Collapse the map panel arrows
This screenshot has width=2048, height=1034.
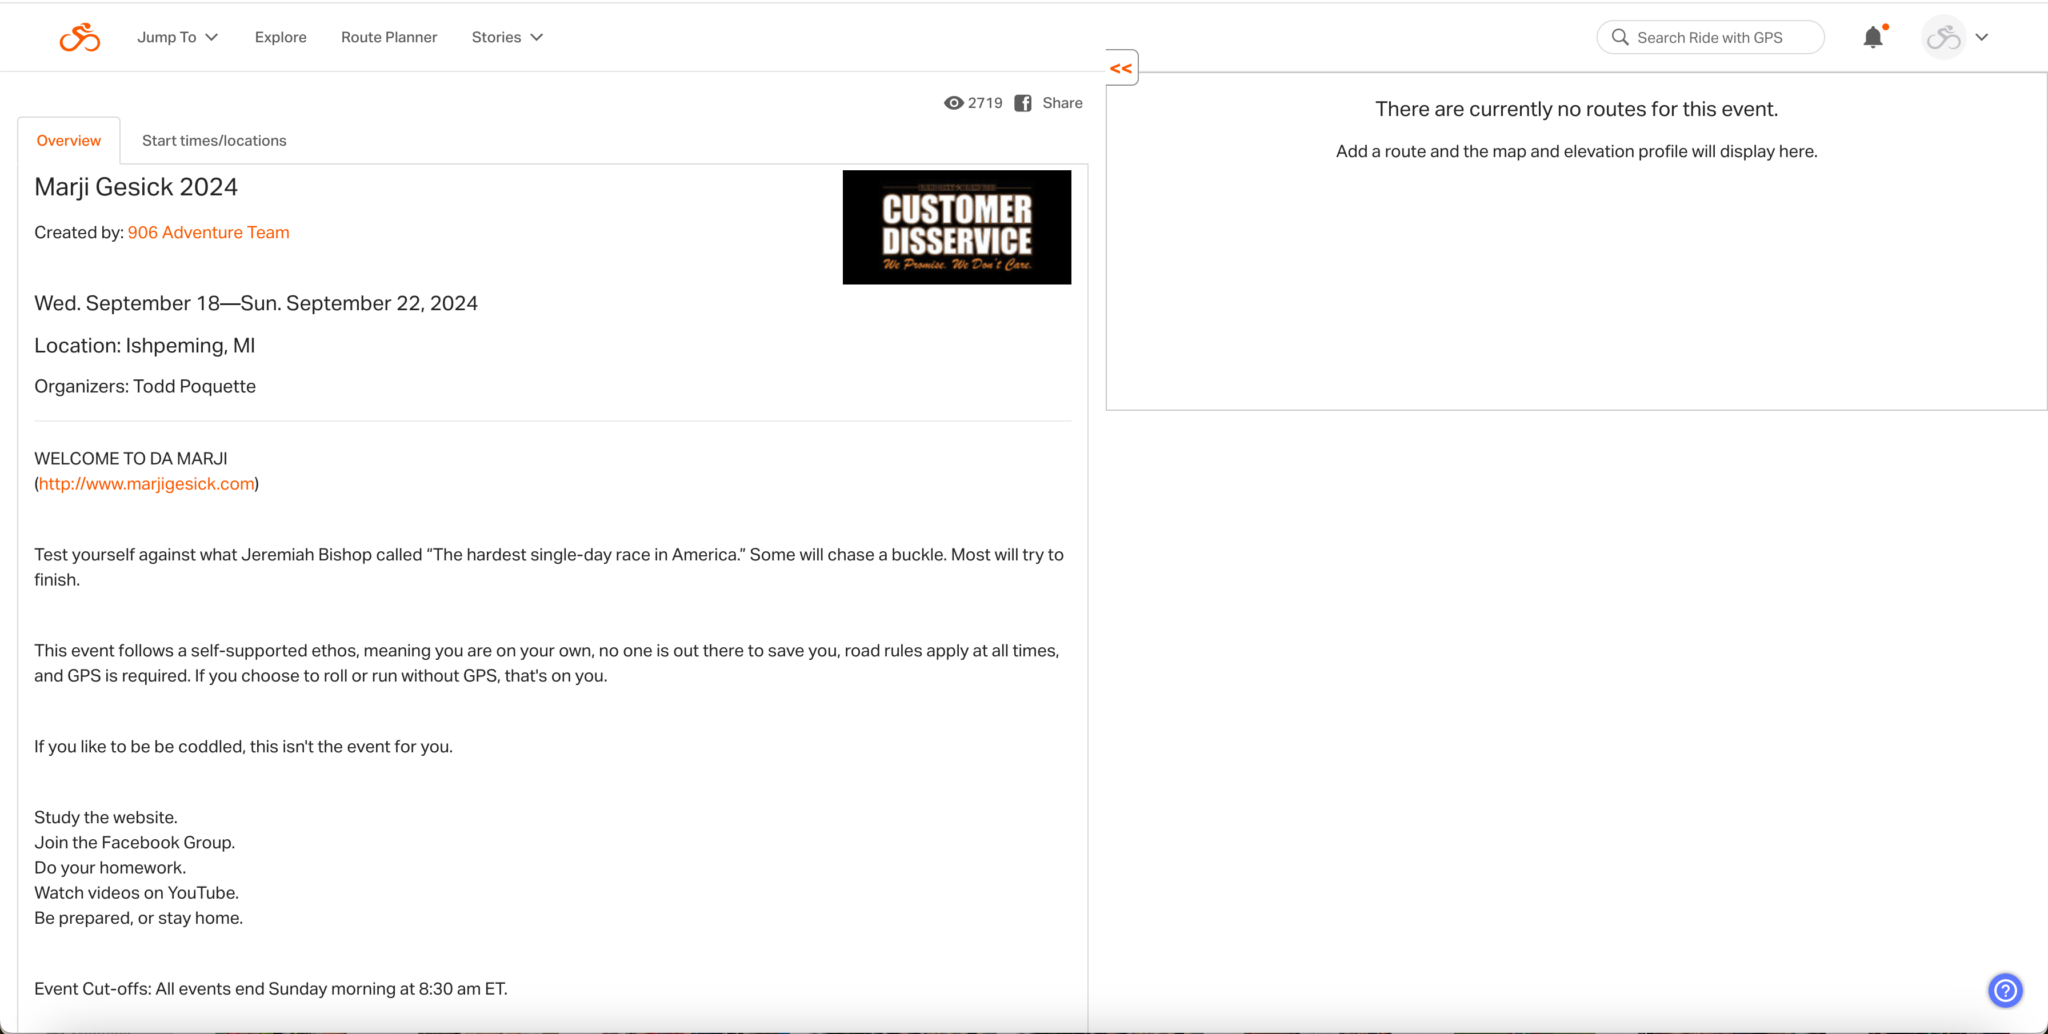click(x=1121, y=68)
